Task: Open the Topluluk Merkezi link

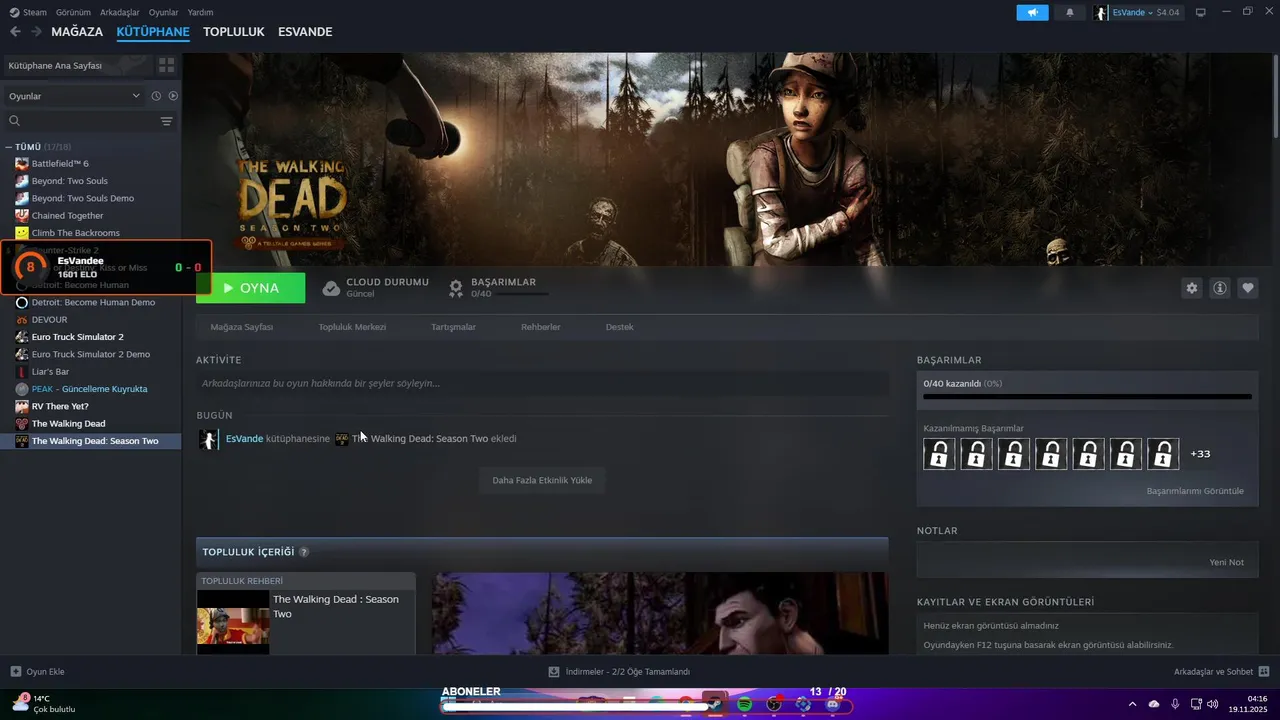Action: [x=352, y=327]
